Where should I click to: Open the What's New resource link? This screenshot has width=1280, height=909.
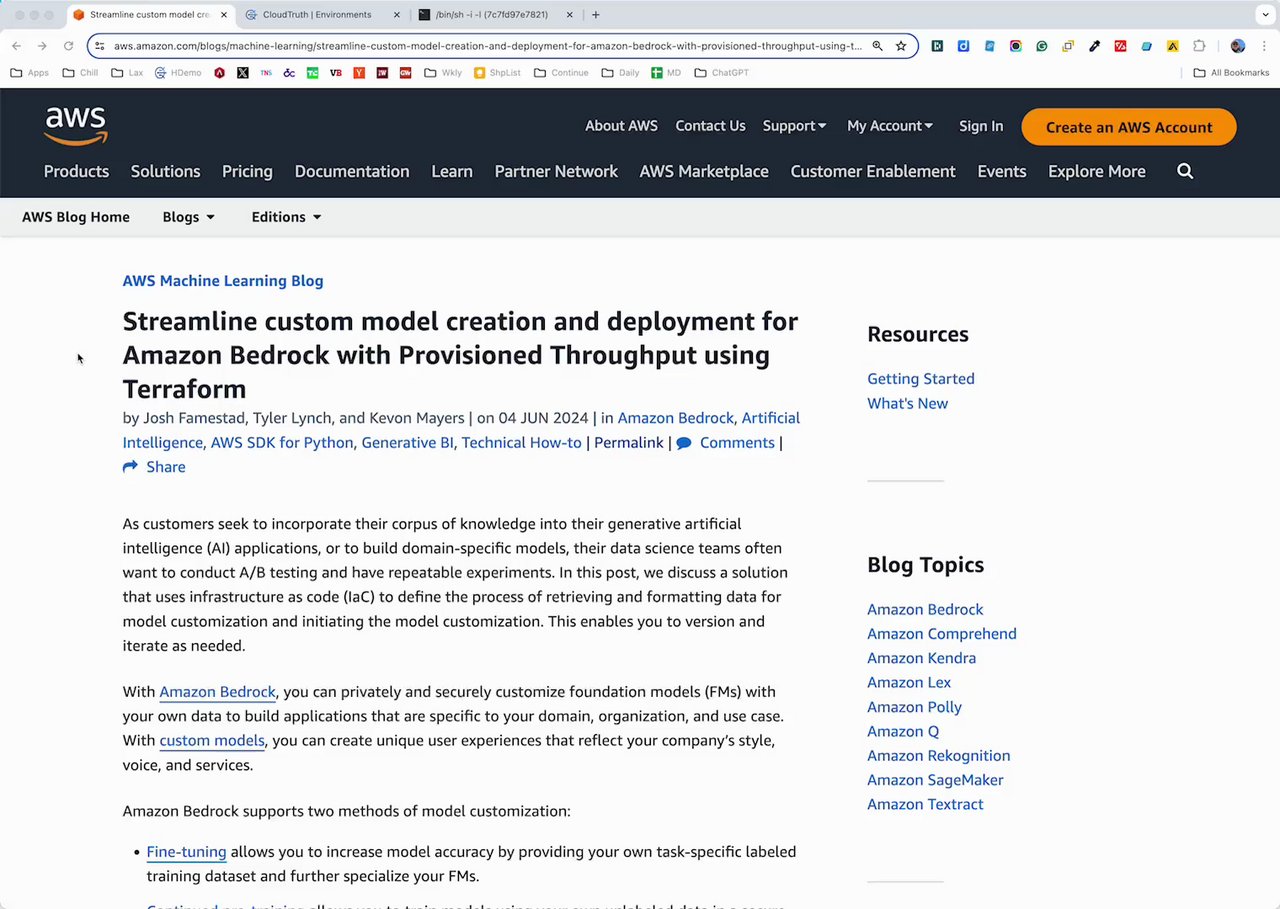[x=908, y=403]
